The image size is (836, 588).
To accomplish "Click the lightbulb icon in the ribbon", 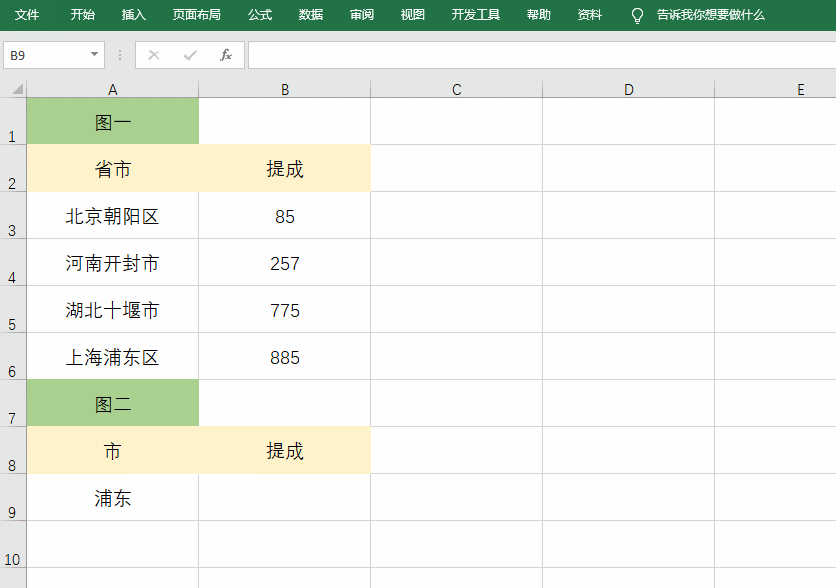I will point(637,15).
